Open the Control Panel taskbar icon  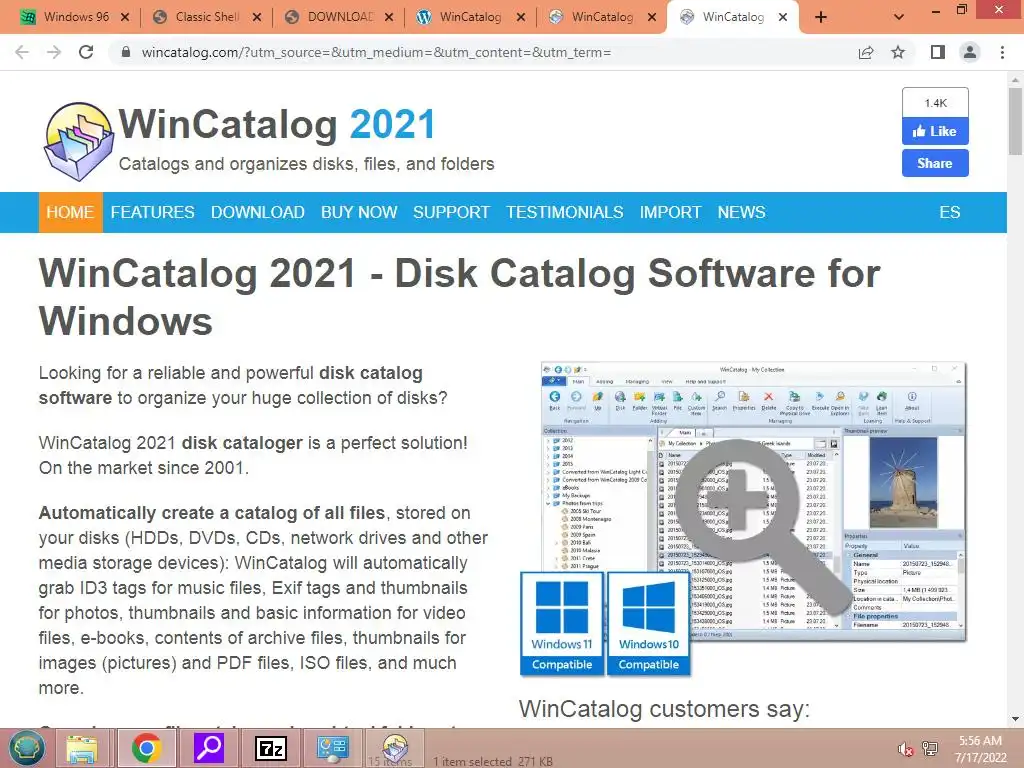(333, 748)
